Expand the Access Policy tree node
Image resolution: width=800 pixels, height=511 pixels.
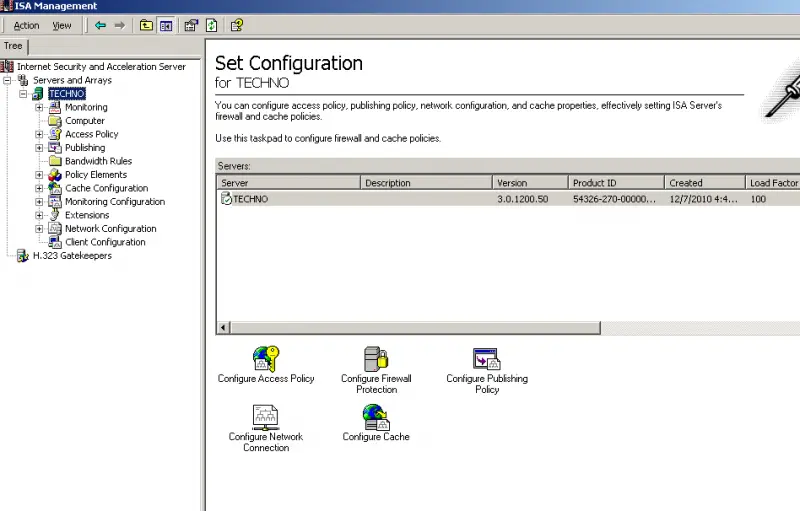[x=39, y=135]
